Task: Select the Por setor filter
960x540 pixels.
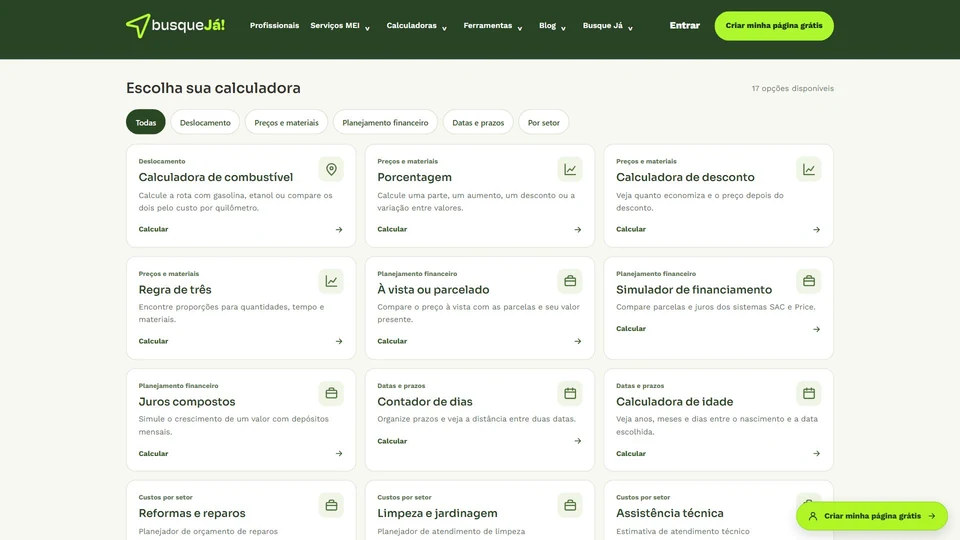Action: (544, 122)
